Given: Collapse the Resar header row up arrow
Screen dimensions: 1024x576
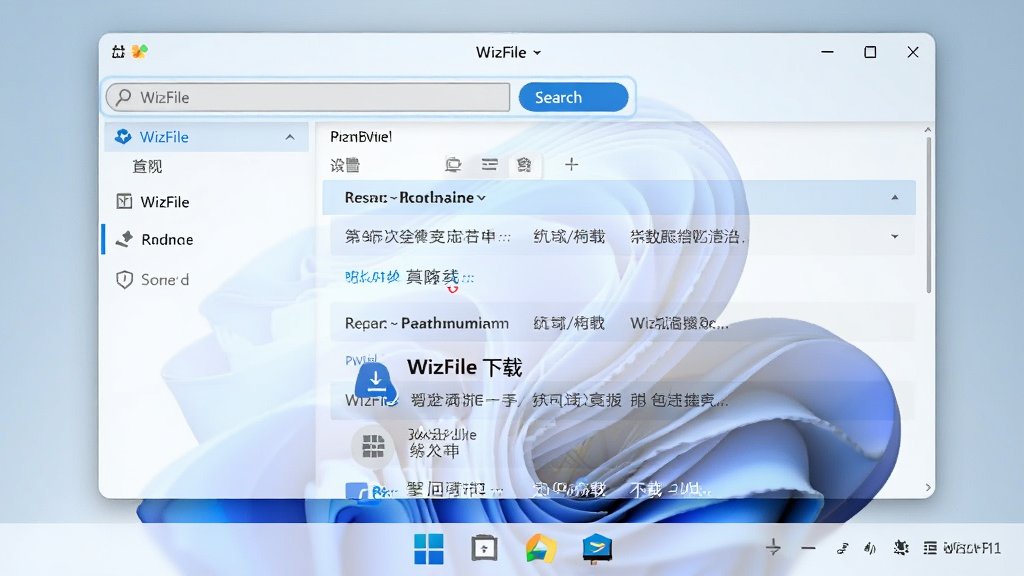Looking at the screenshot, I should [895, 197].
